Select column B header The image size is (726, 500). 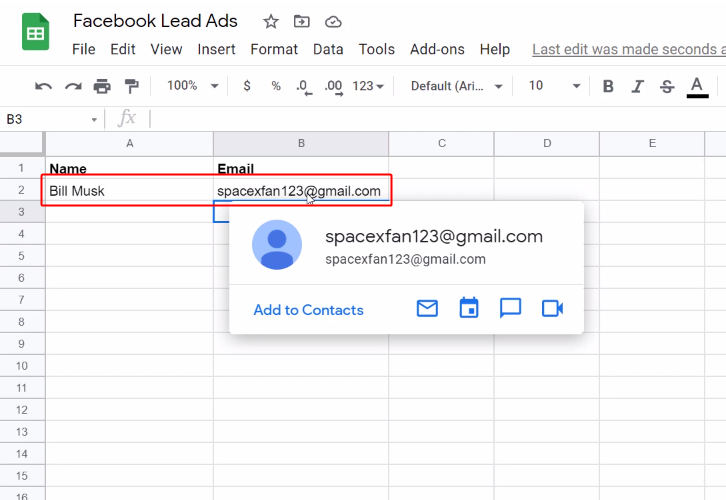pyautogui.click(x=301, y=144)
